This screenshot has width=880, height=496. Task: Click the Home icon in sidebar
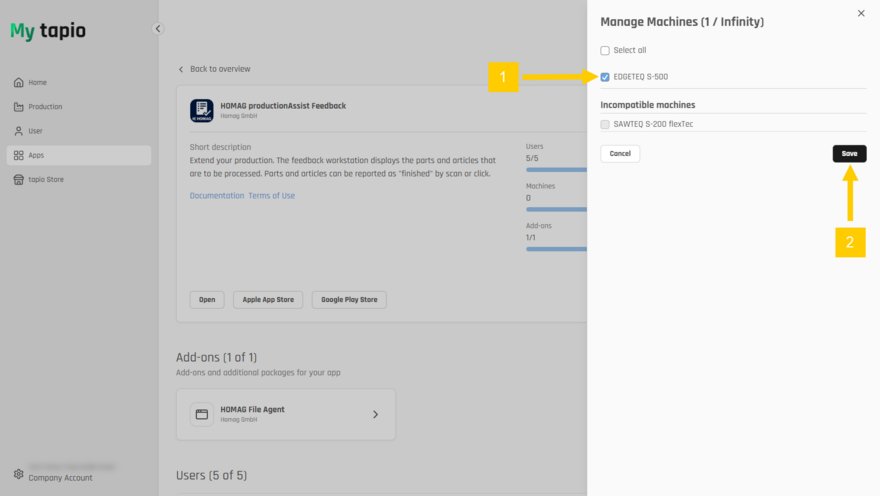(19, 82)
